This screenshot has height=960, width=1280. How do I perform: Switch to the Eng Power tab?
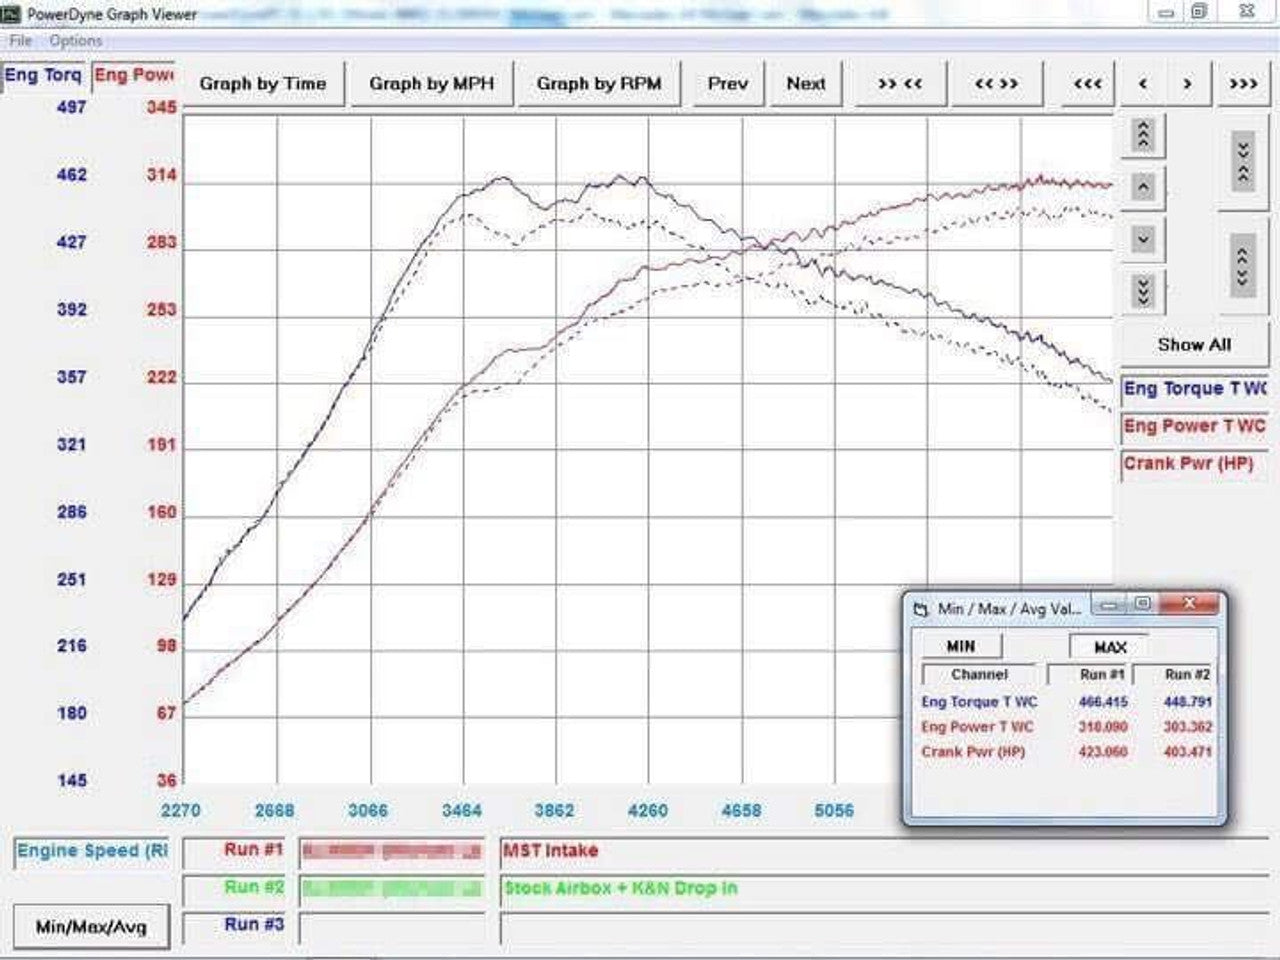pos(133,75)
